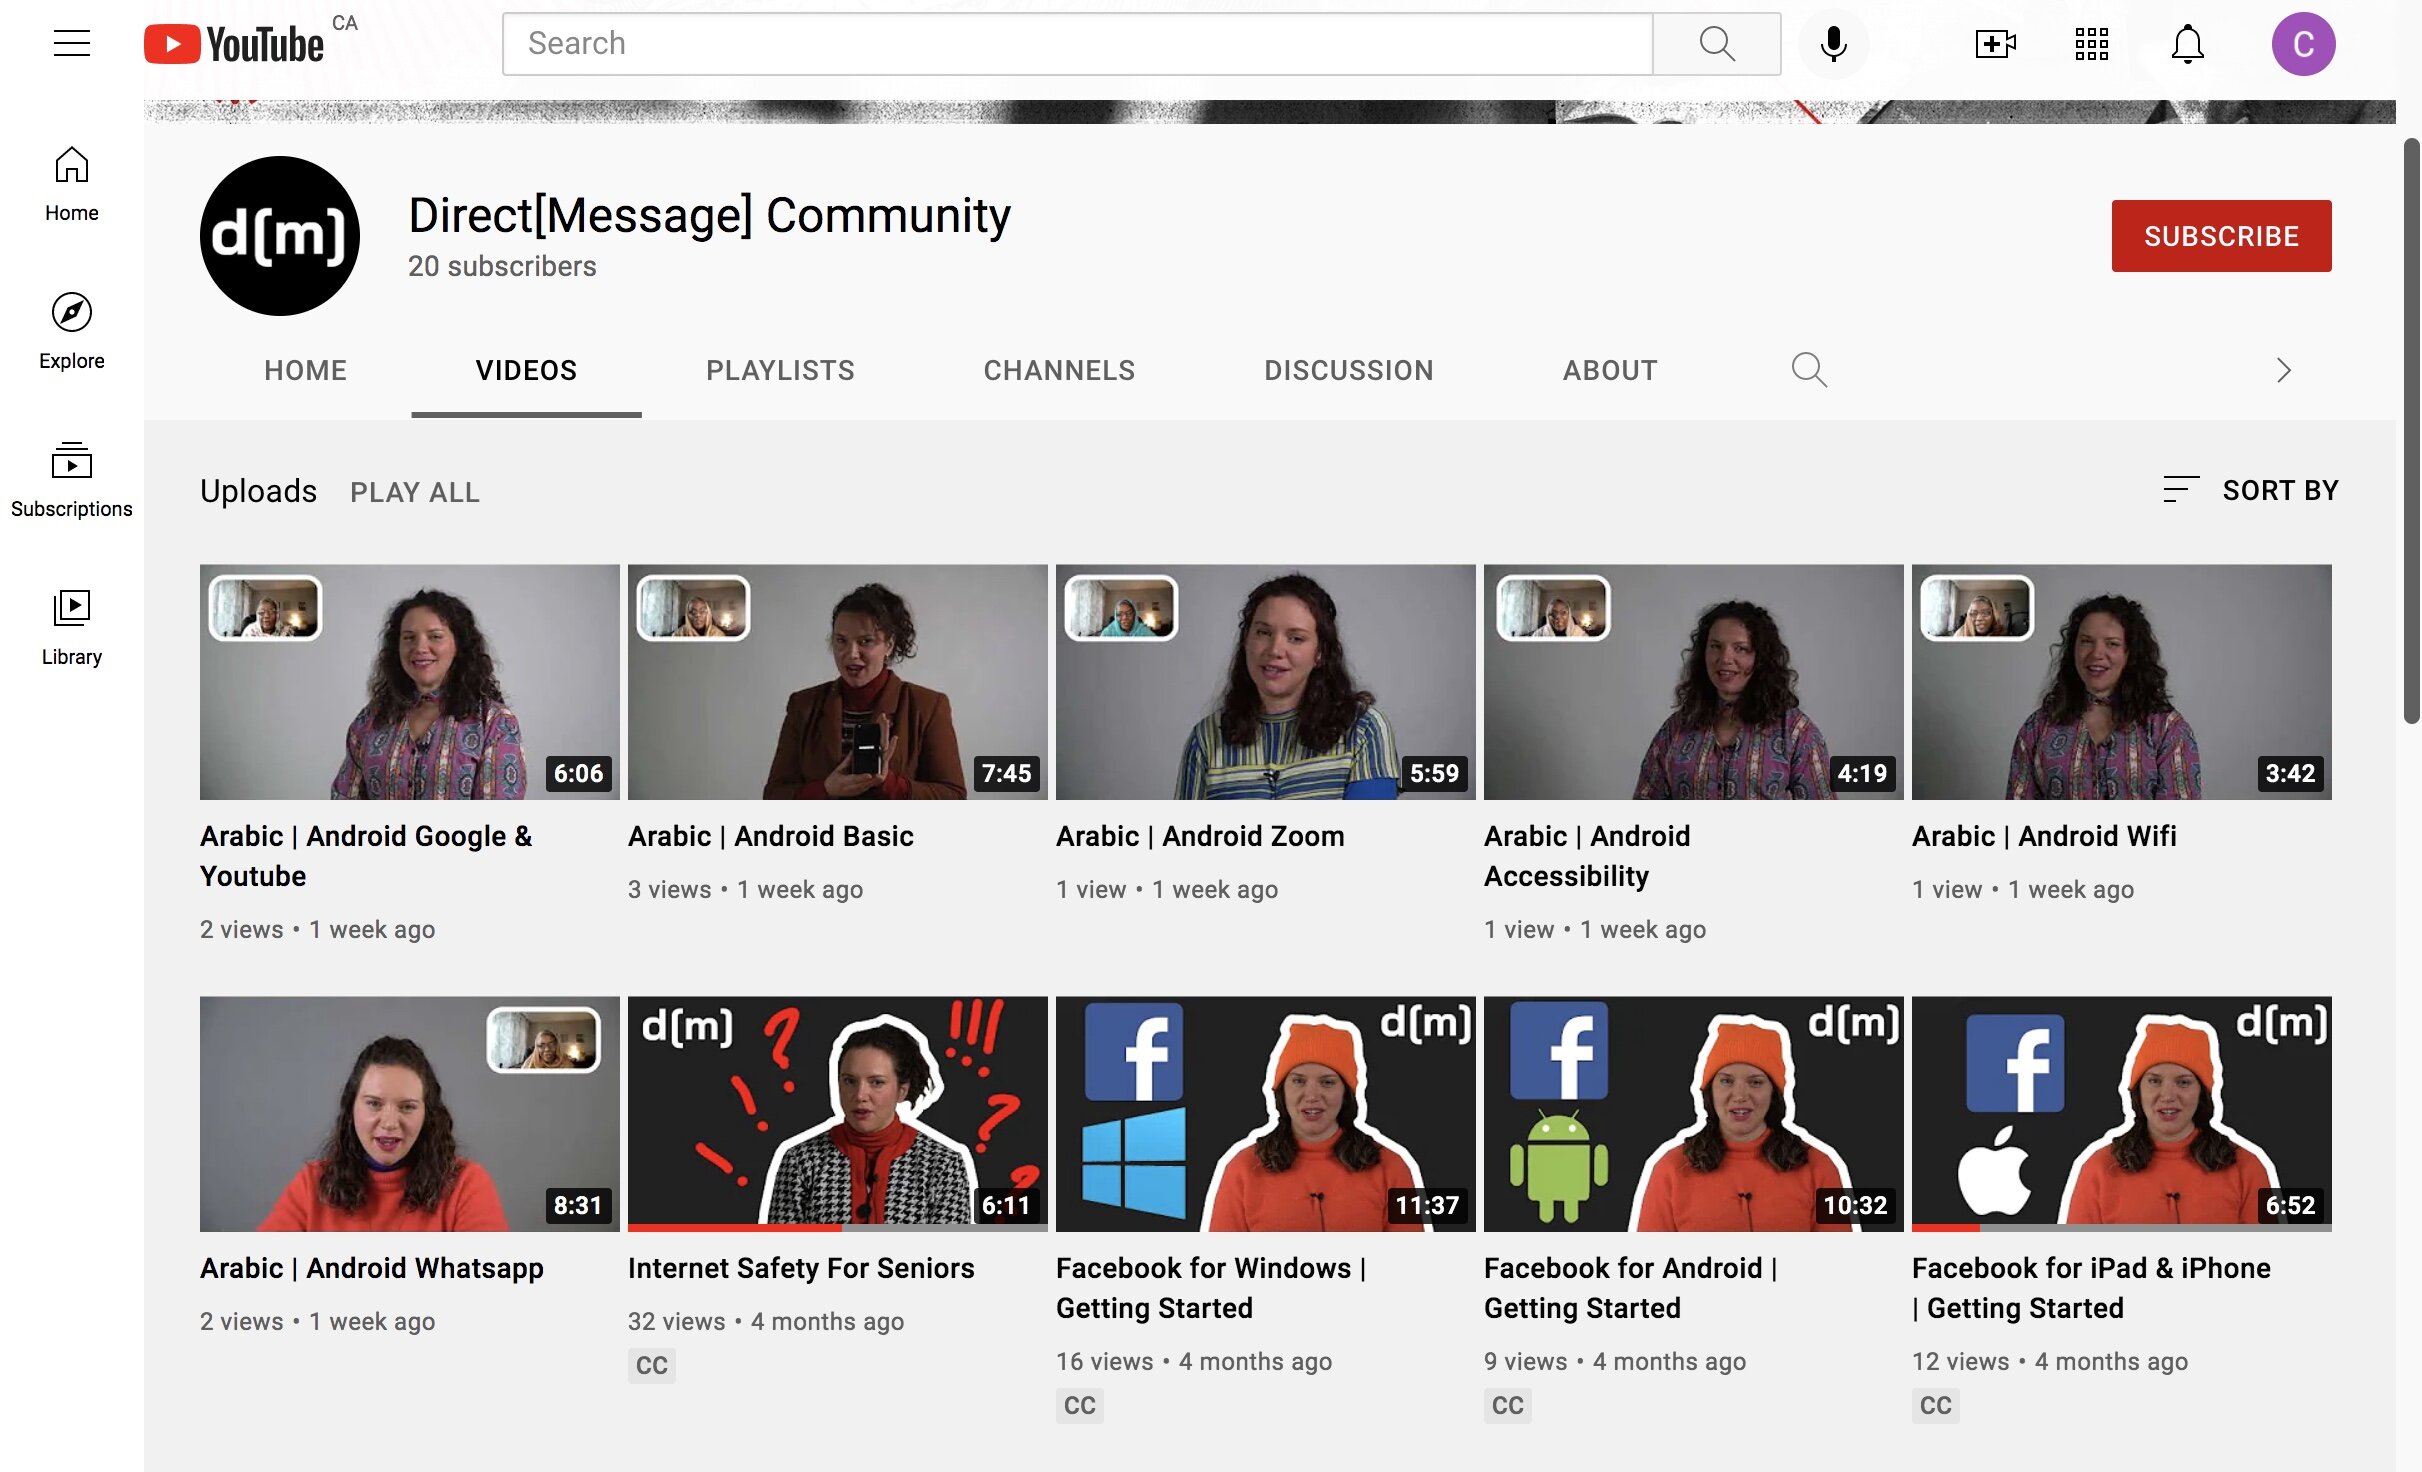Click title 'Arabic | Android Wifi'

point(2044,836)
